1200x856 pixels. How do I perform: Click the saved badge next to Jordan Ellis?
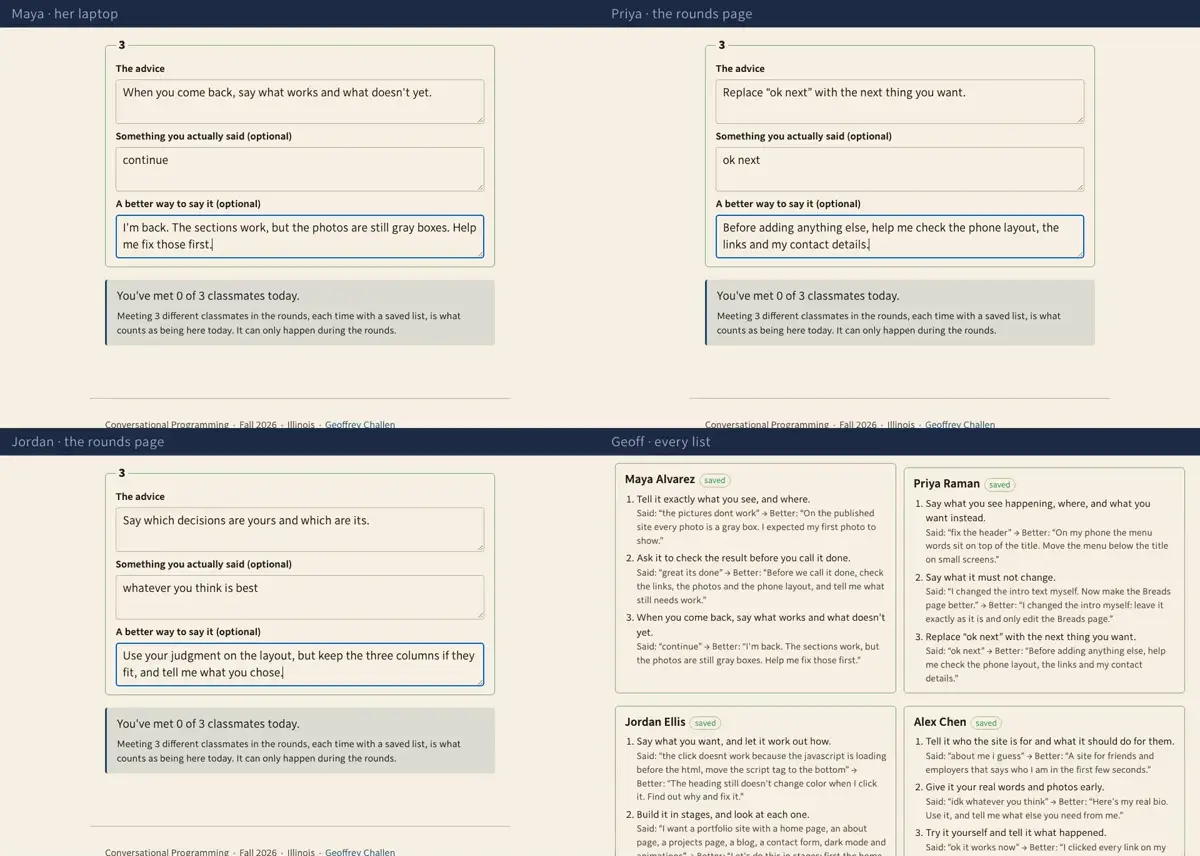(x=705, y=723)
